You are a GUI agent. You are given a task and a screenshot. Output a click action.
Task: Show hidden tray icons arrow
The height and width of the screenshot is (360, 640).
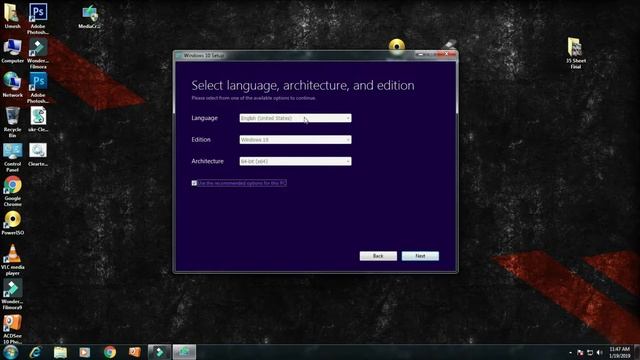[x=570, y=352]
